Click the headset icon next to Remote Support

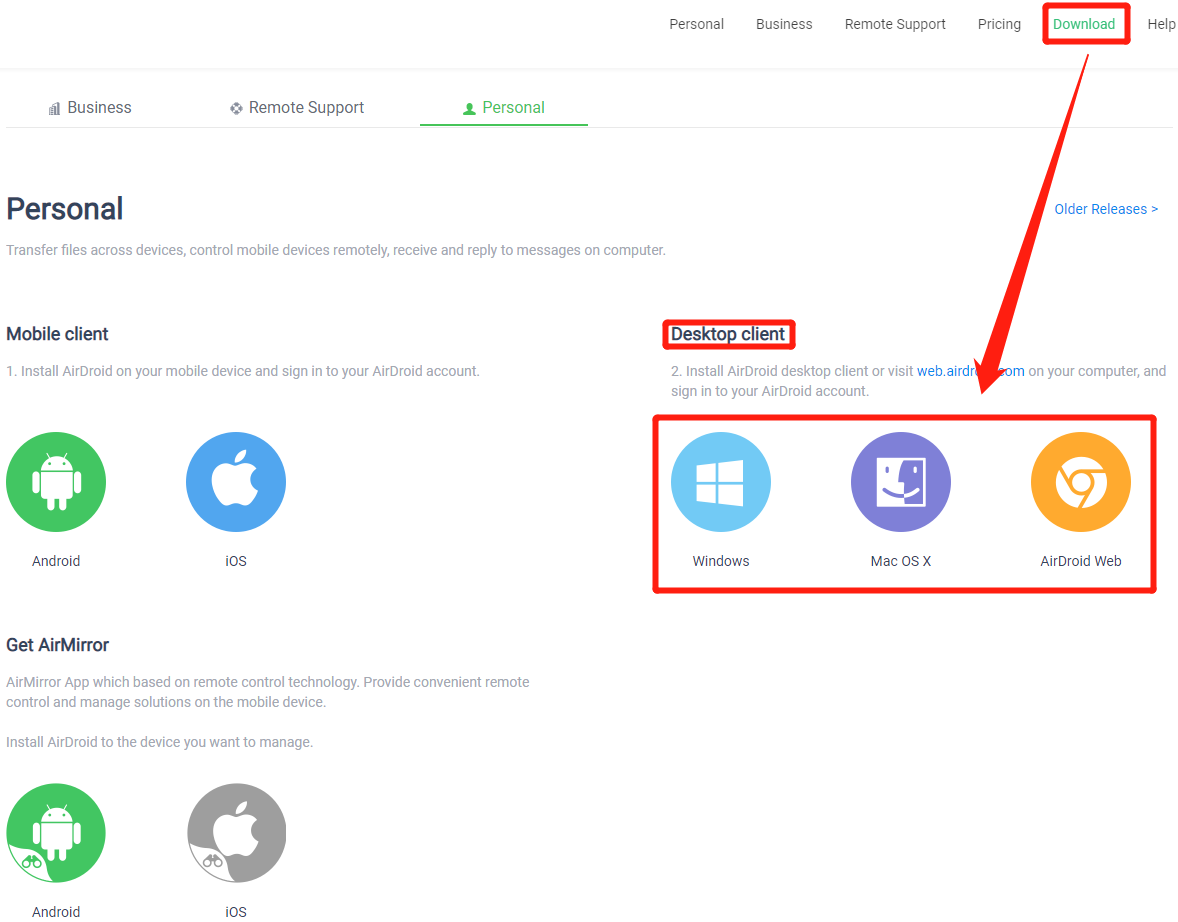(x=235, y=107)
